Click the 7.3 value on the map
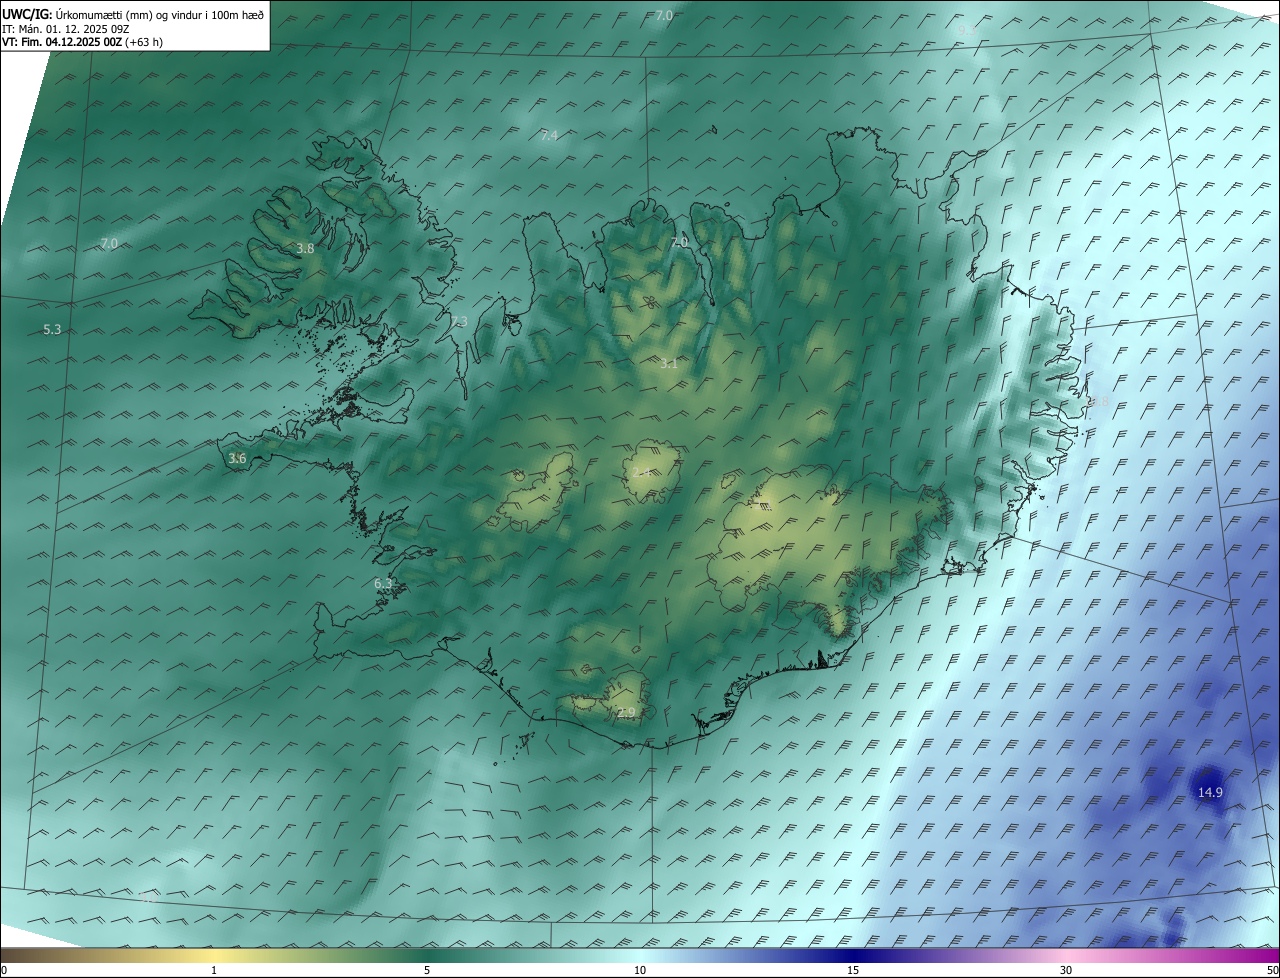Image resolution: width=1280 pixels, height=978 pixels. pyautogui.click(x=459, y=321)
